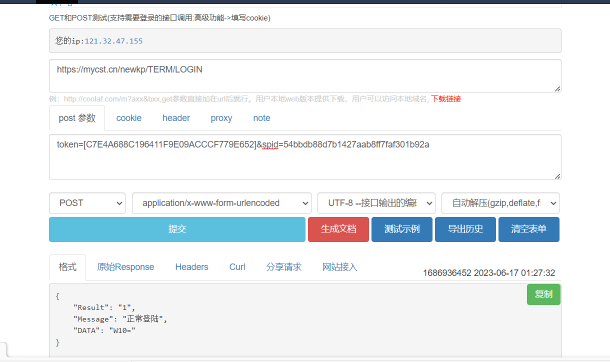Switch to the note tab
The width and height of the screenshot is (610, 362).
coord(262,118)
